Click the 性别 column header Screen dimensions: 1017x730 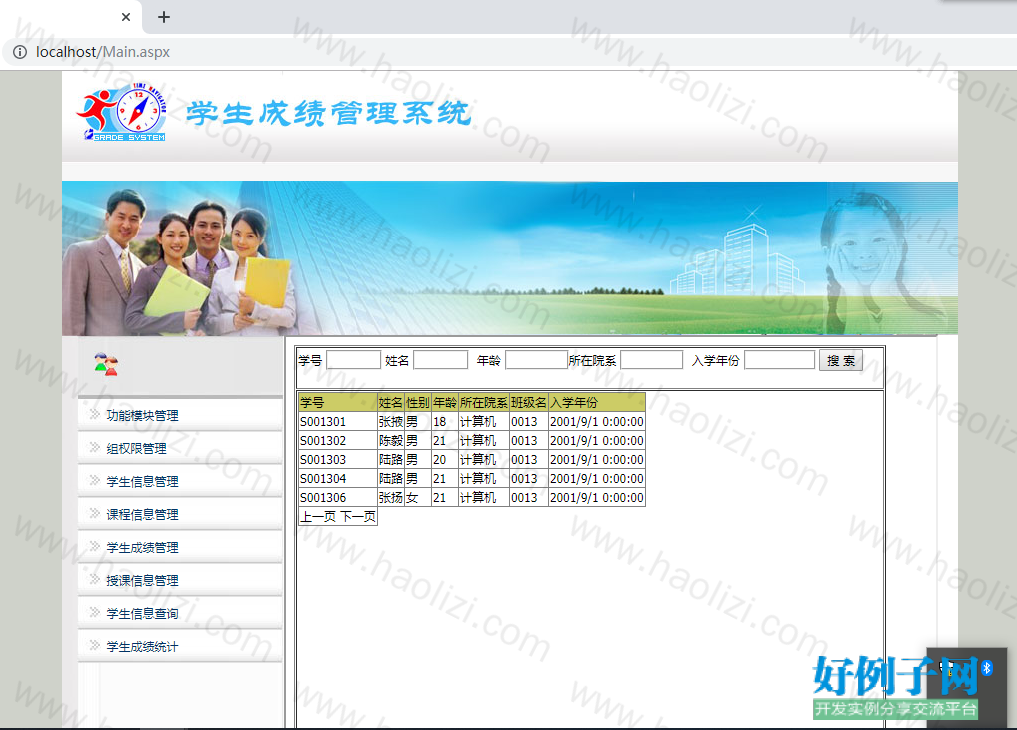pos(418,403)
